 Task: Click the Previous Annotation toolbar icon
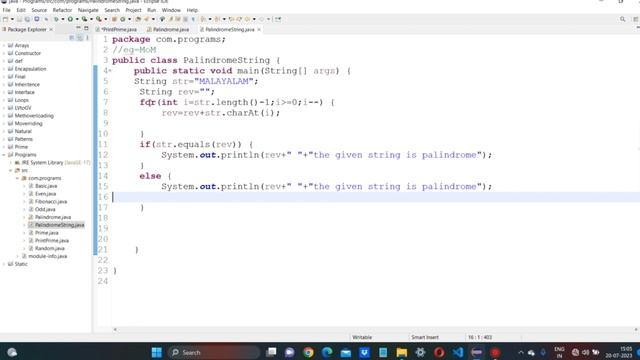pyautogui.click(x=217, y=19)
